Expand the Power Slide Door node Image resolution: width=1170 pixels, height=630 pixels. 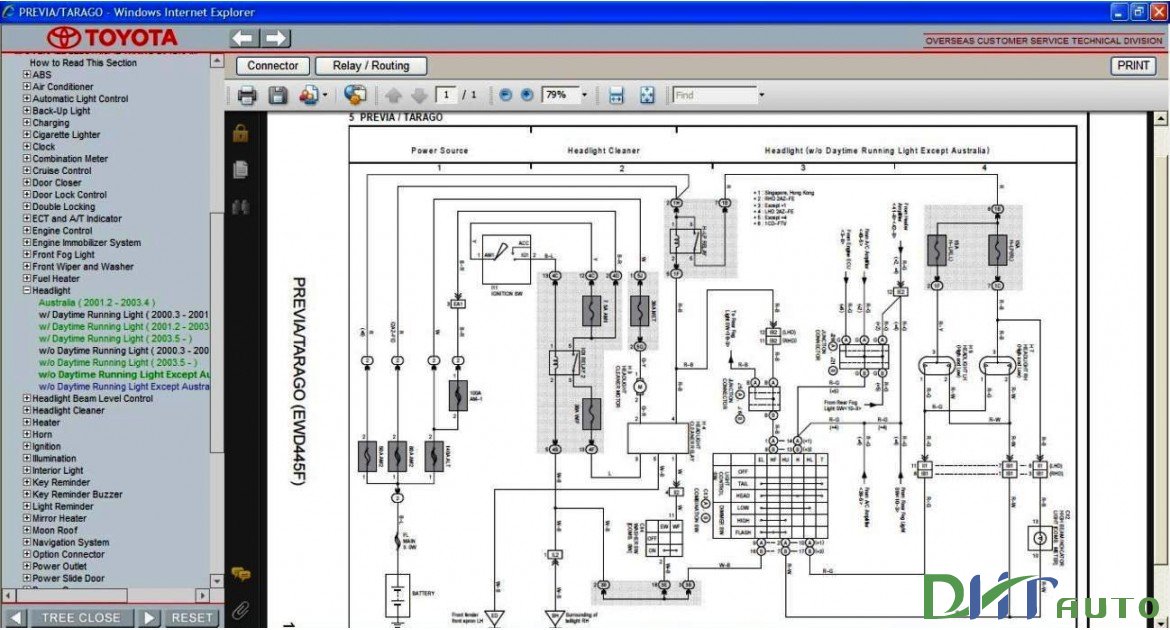[x=27, y=578]
